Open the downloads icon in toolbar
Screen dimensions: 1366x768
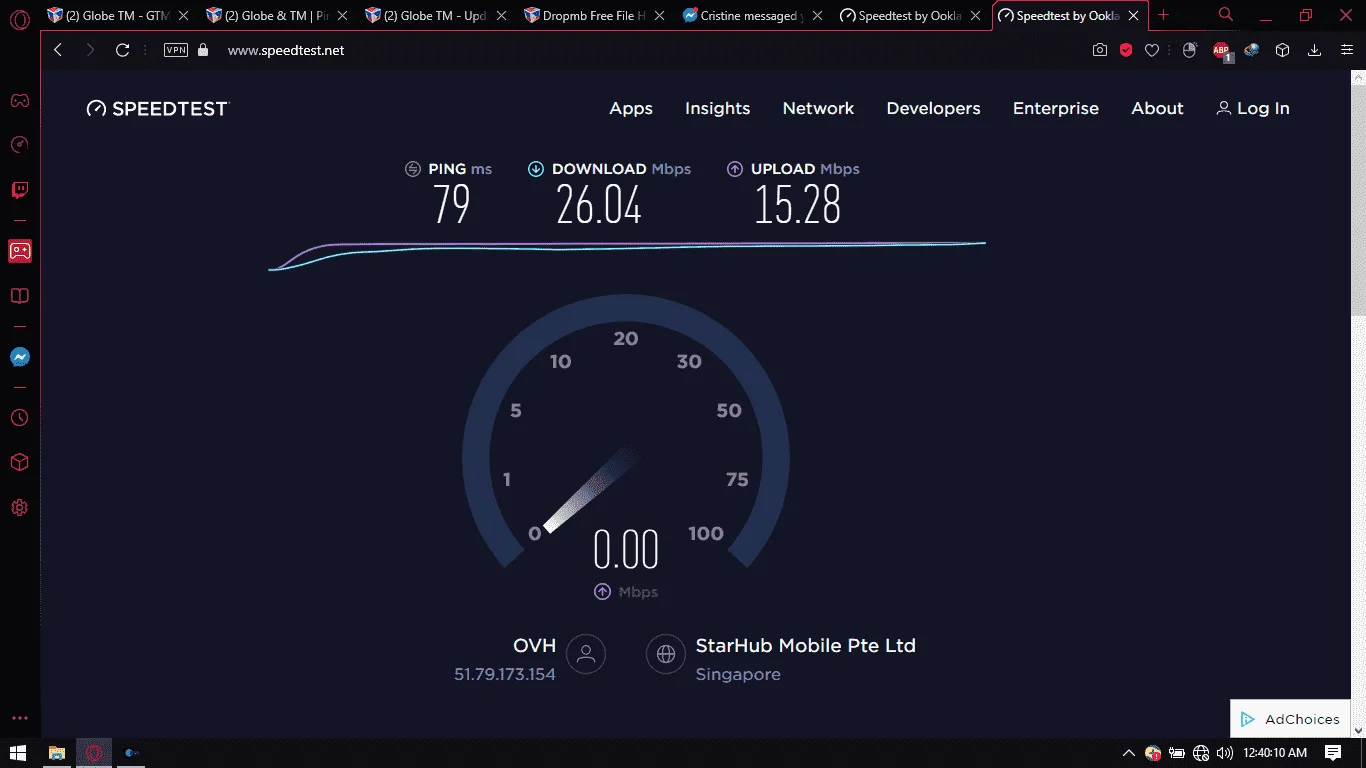point(1315,50)
